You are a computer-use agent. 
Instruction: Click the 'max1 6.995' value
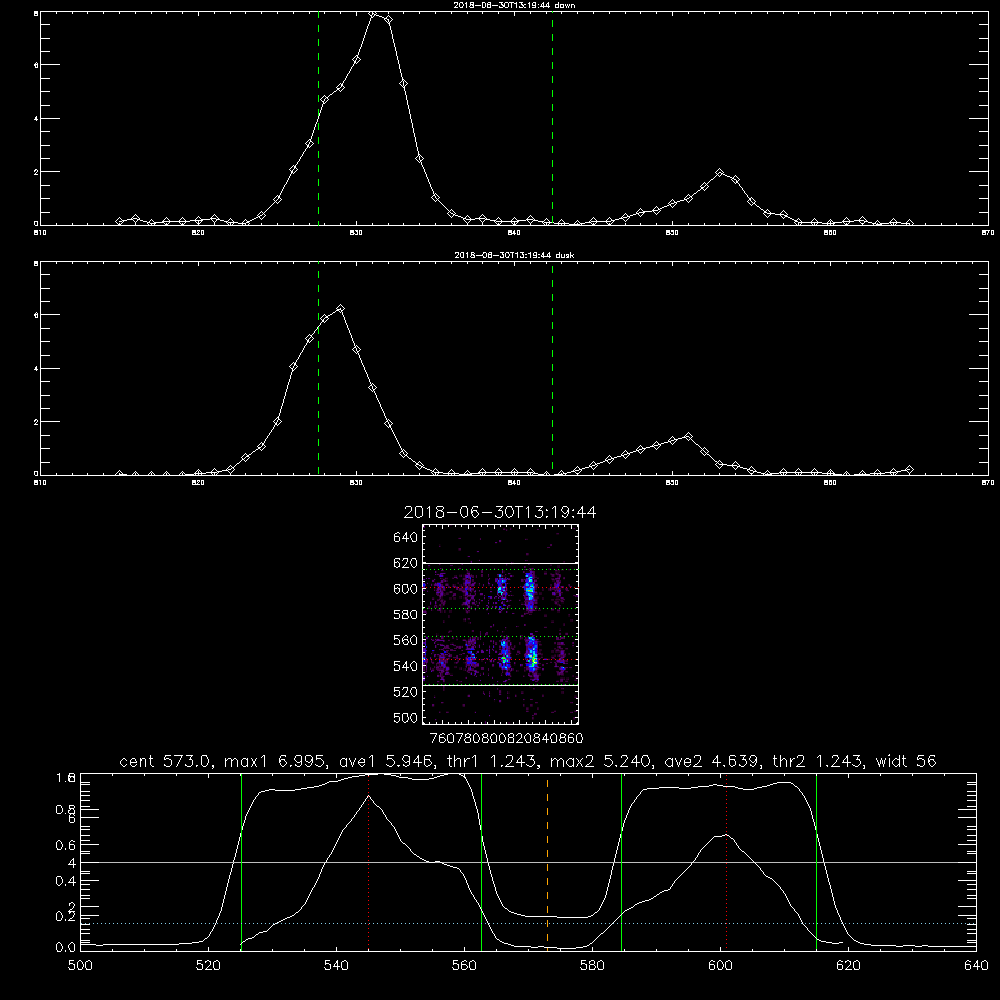coord(275,761)
